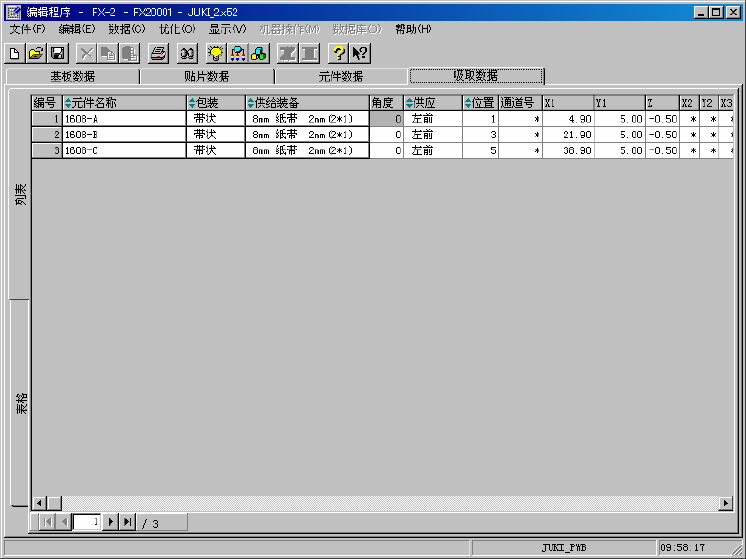Open the 文件(F) menu
The width and height of the screenshot is (746, 559).
point(28,29)
